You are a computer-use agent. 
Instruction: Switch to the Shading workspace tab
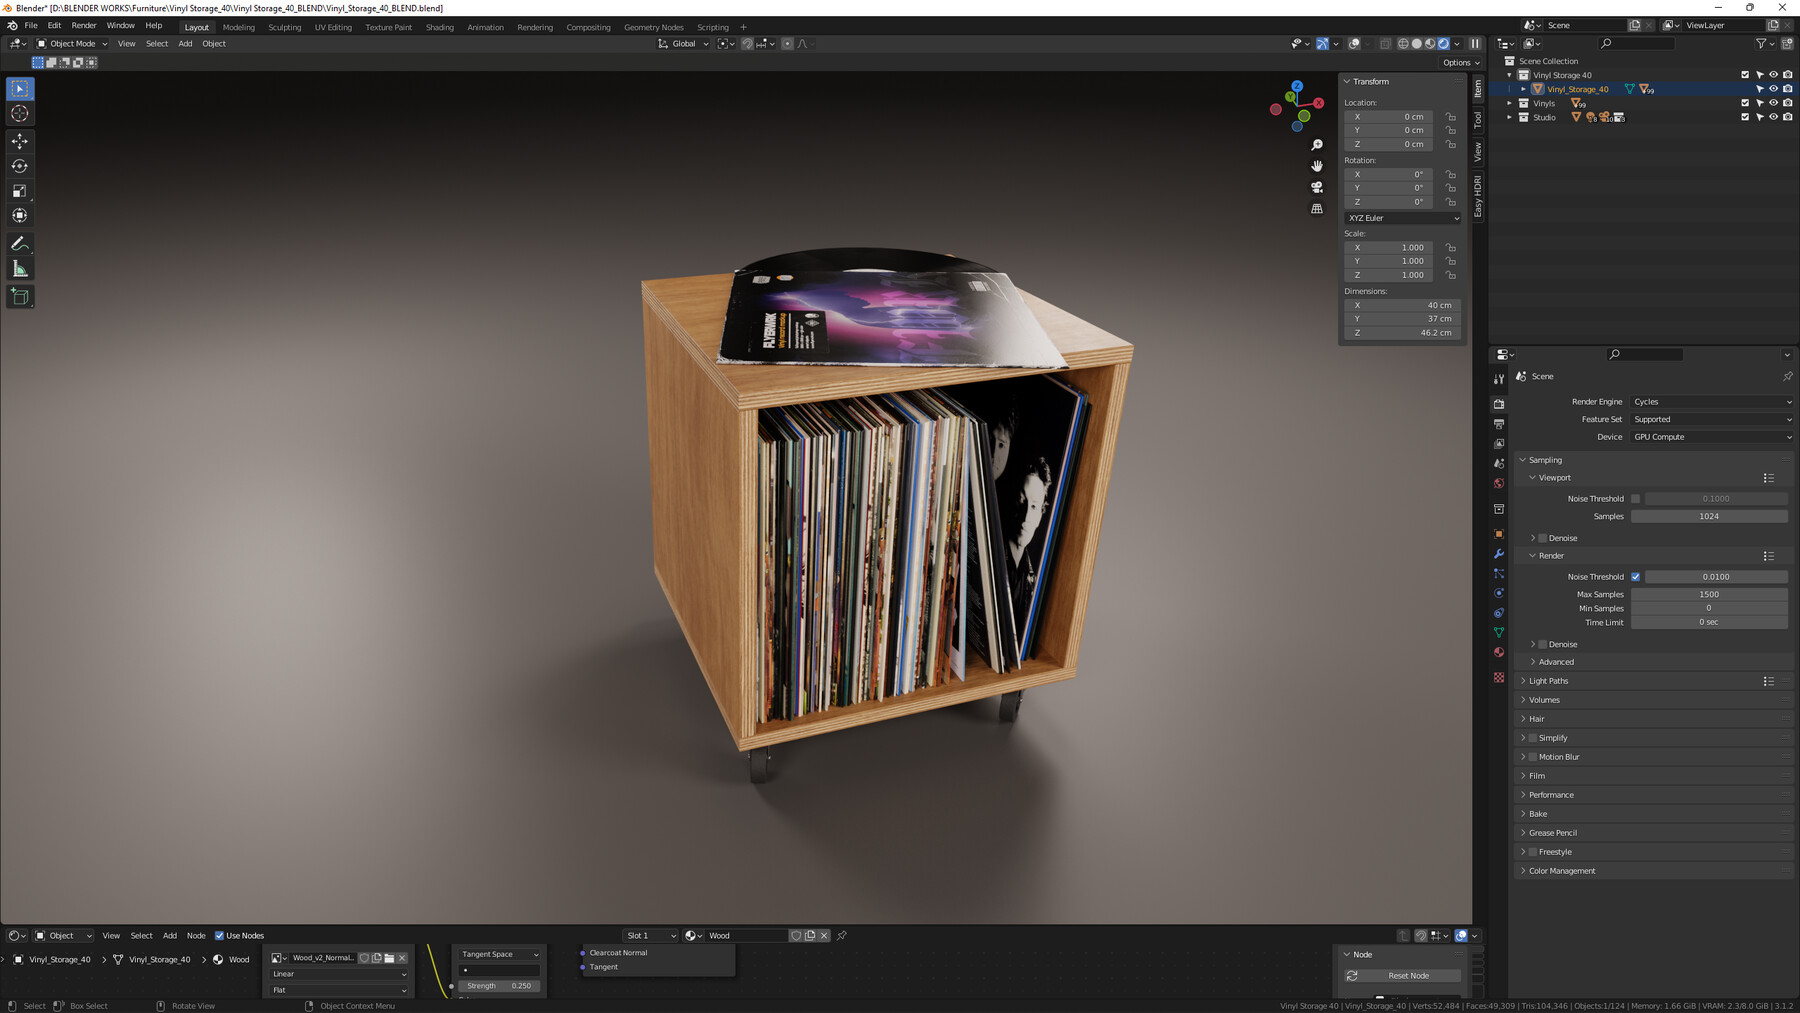[x=439, y=27]
